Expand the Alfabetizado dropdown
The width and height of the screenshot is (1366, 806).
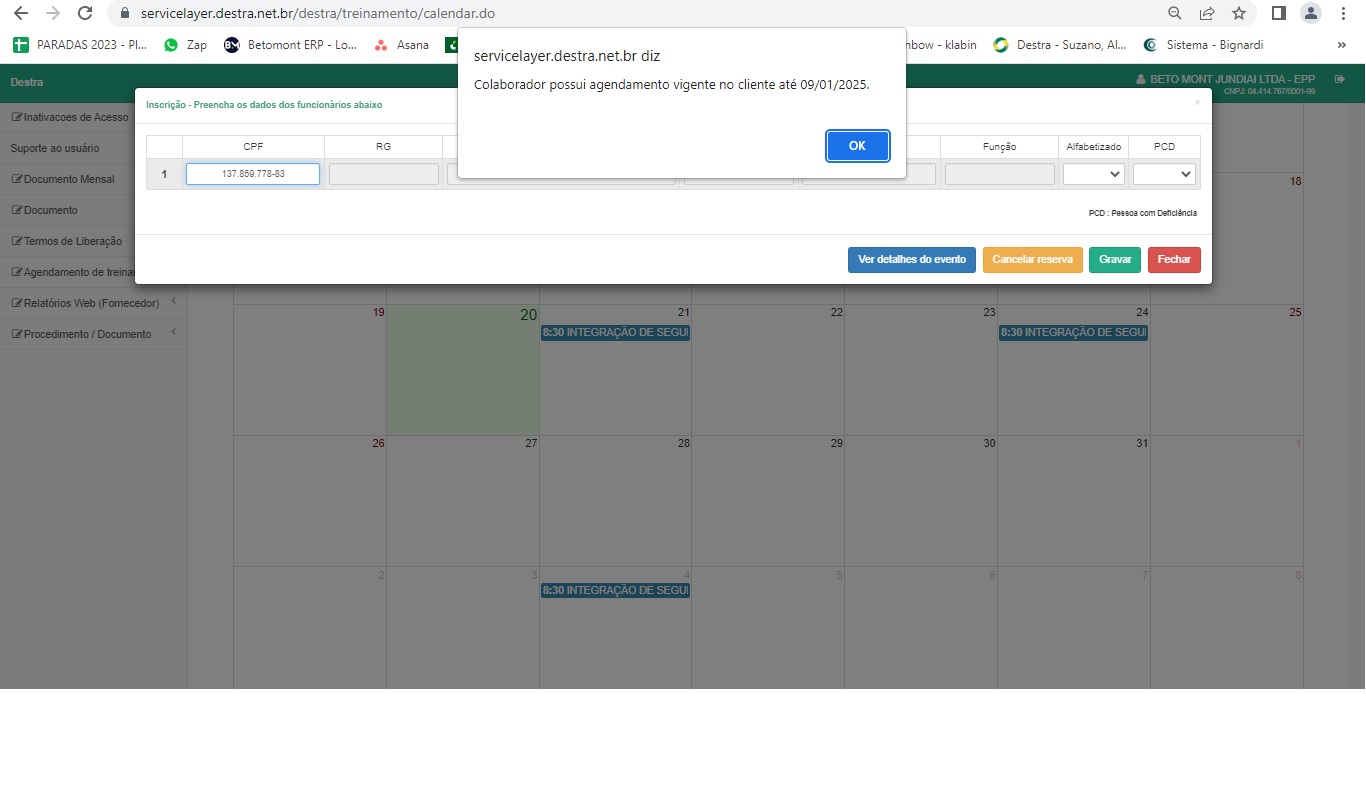pyautogui.click(x=1094, y=174)
